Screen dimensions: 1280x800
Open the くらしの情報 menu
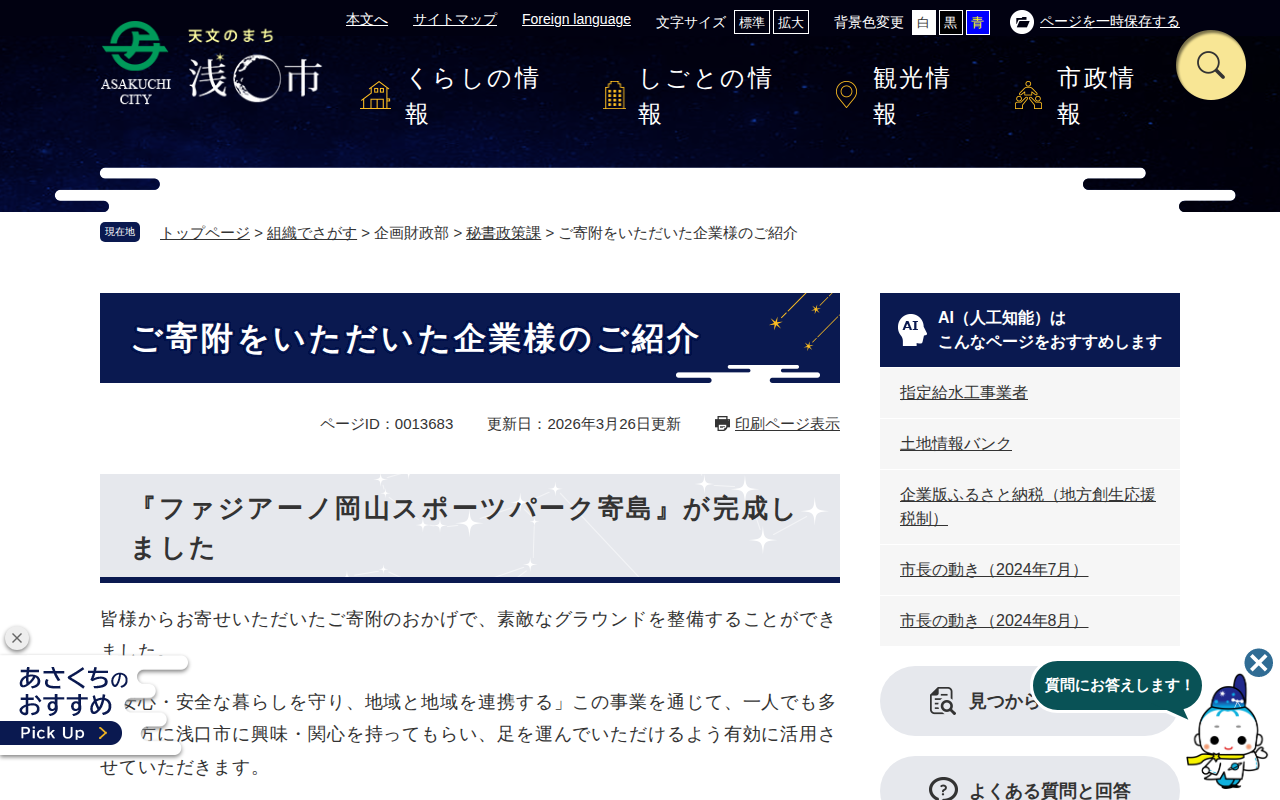coord(456,96)
